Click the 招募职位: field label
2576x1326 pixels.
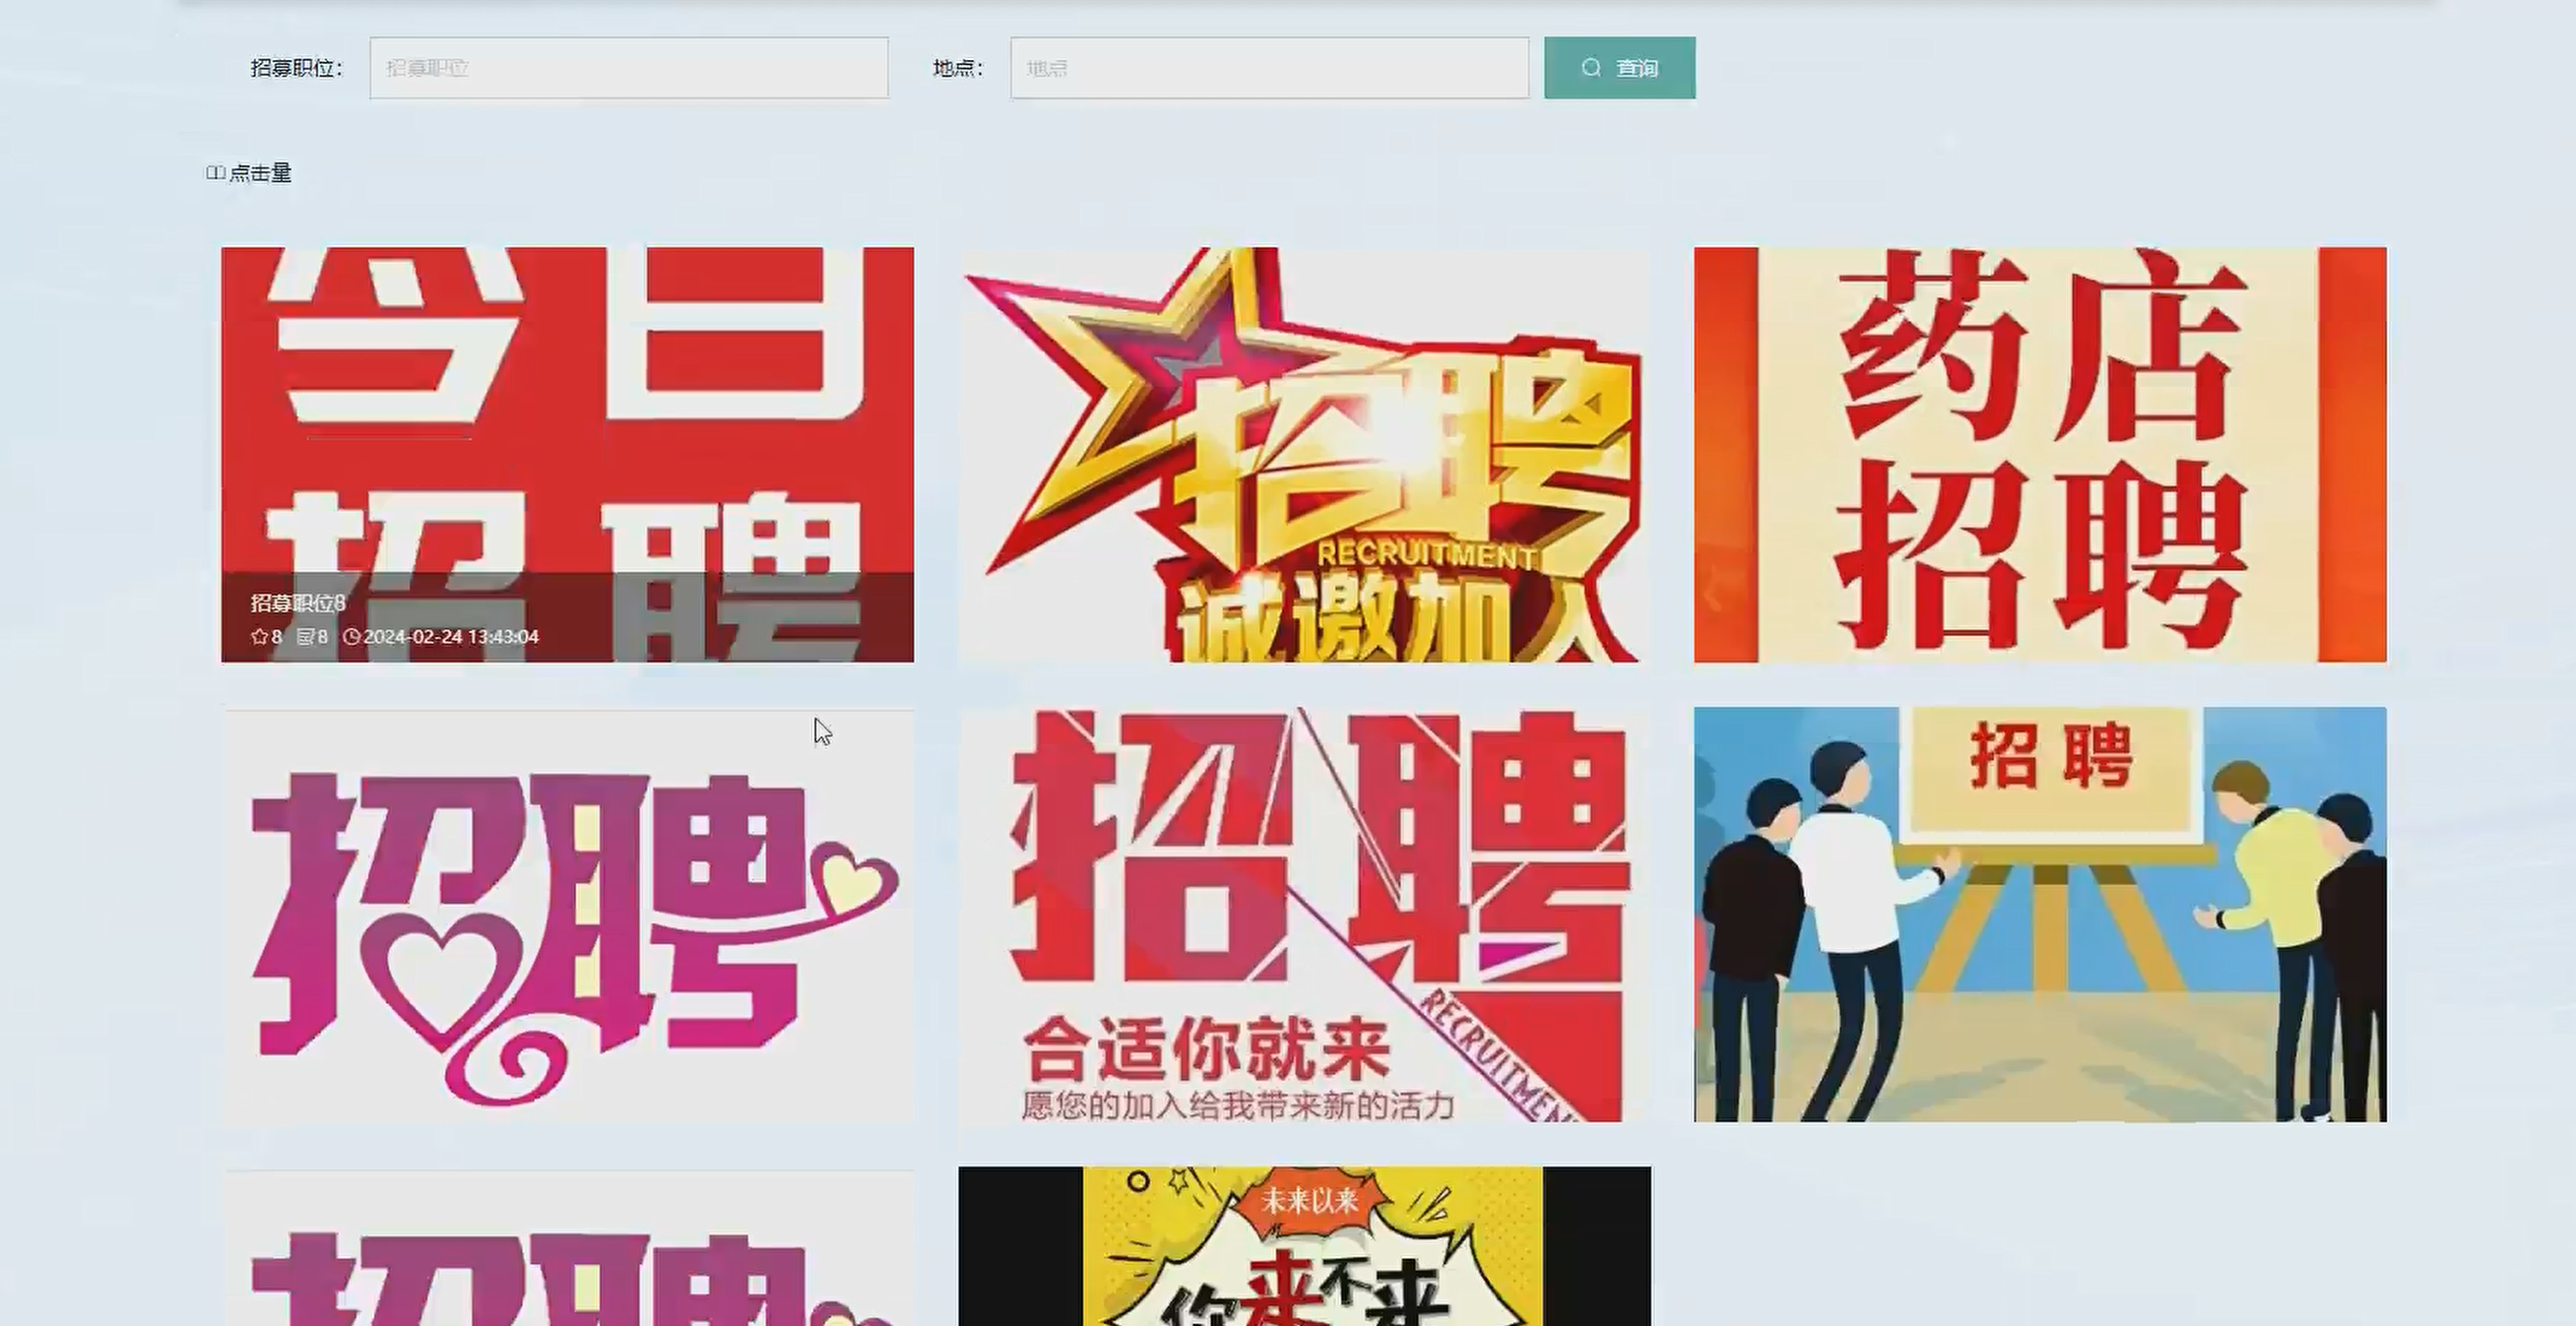pos(296,68)
